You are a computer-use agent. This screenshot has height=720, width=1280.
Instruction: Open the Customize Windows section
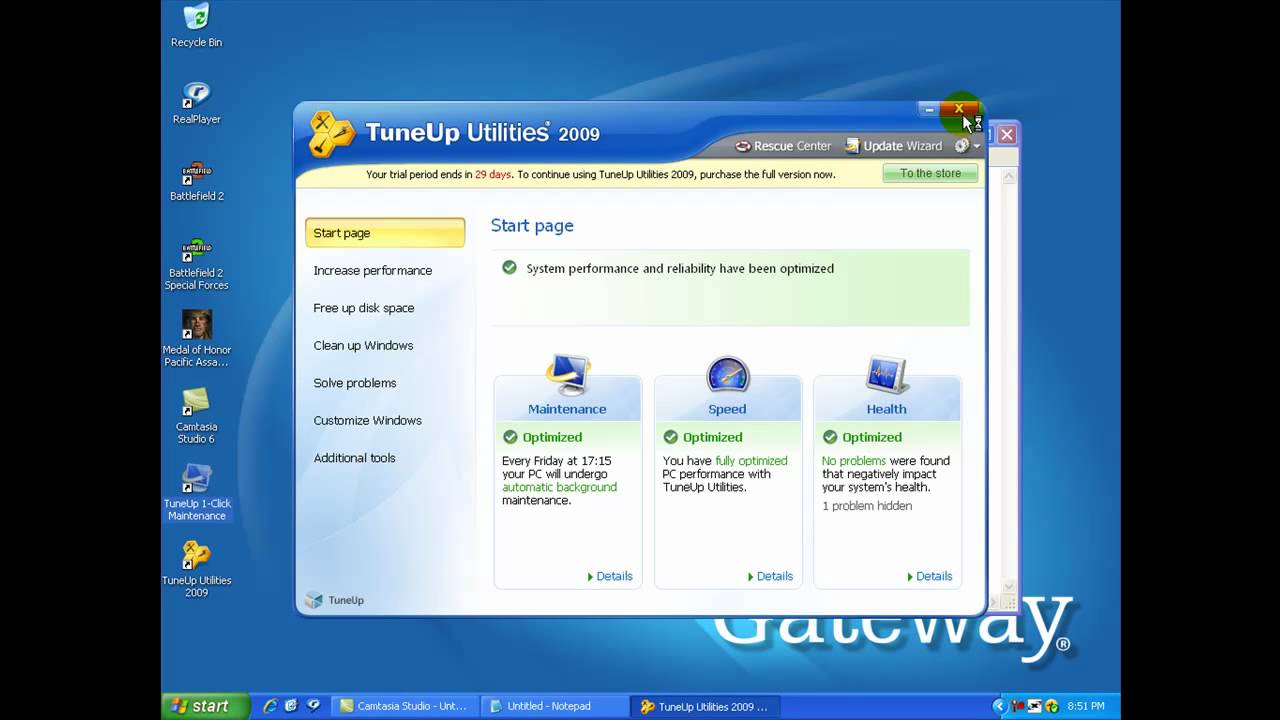[x=367, y=420]
